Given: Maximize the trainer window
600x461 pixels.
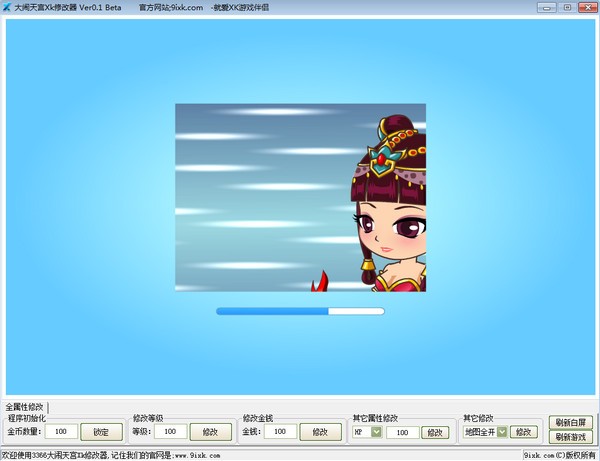Looking at the screenshot, I should pyautogui.click(x=567, y=8).
